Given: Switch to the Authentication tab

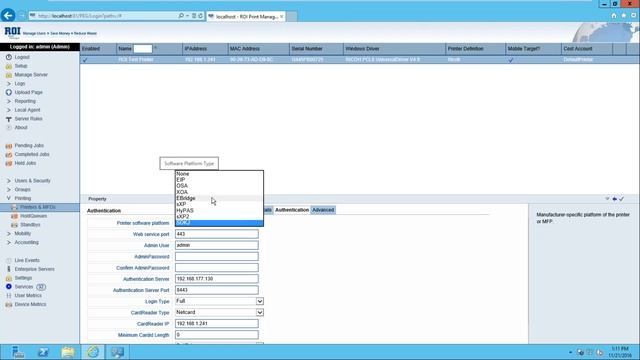Looking at the screenshot, I should pyautogui.click(x=292, y=210).
